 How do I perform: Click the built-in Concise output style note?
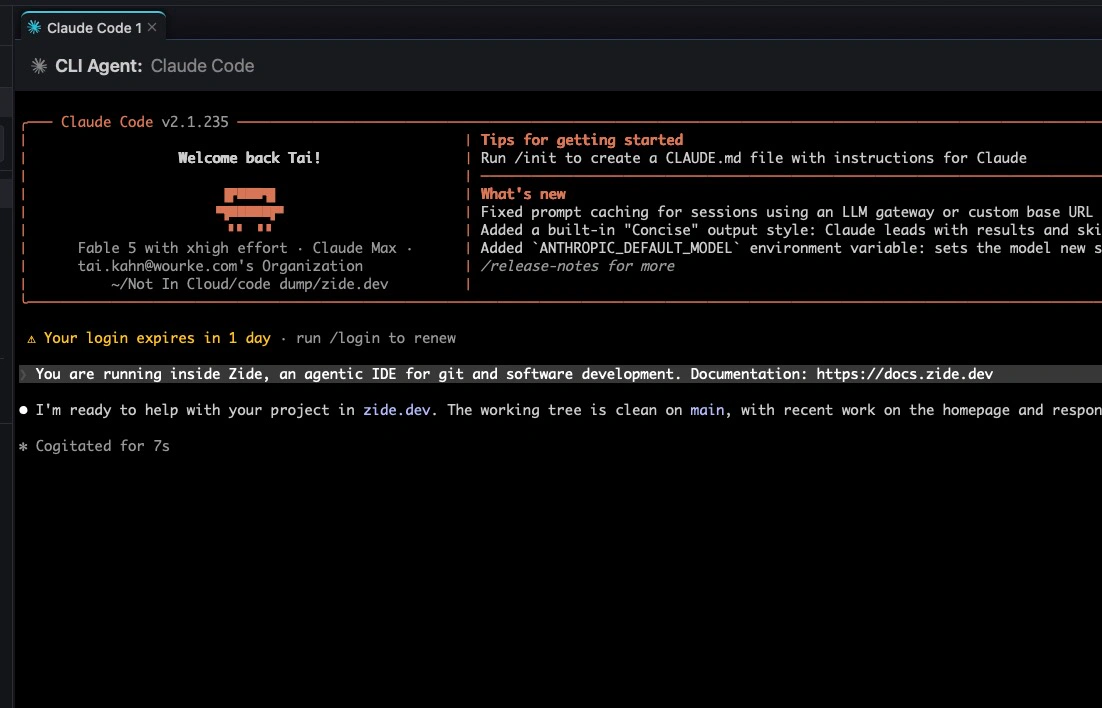pos(791,230)
